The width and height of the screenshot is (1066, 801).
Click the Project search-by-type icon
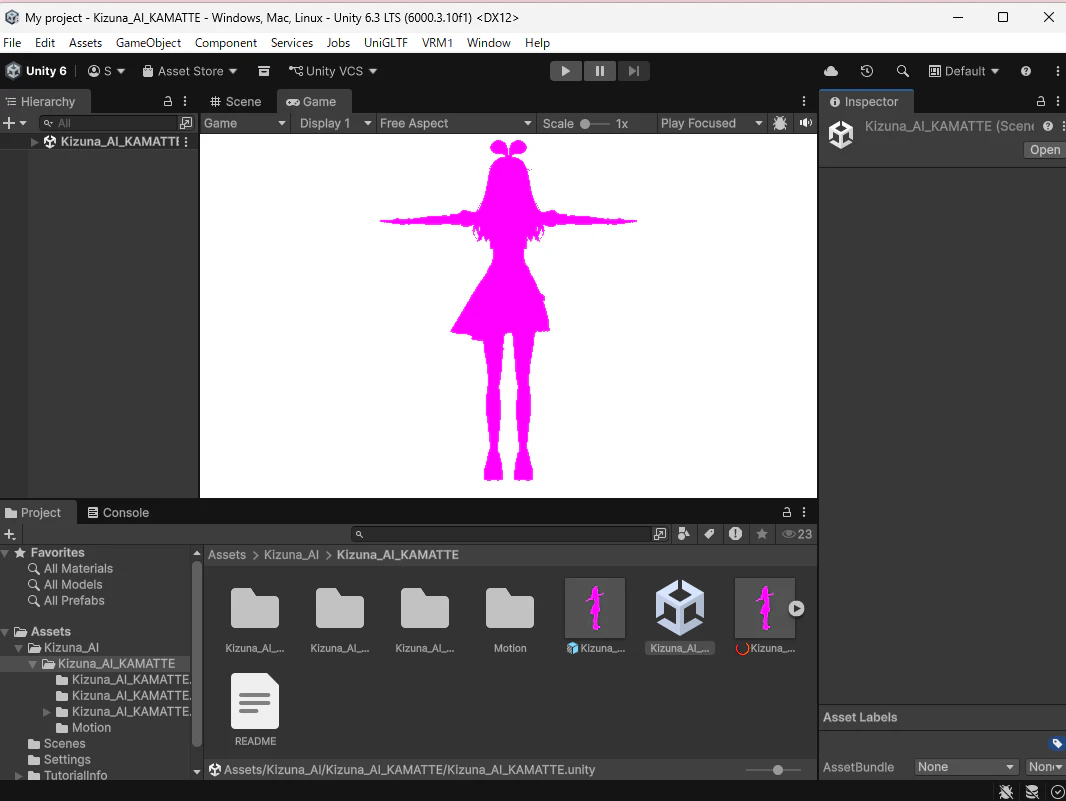[x=684, y=534]
